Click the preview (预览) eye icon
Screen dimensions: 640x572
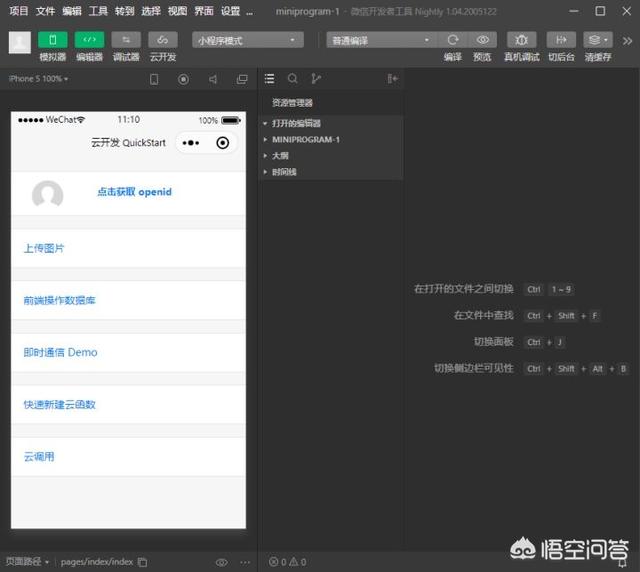[x=482, y=40]
